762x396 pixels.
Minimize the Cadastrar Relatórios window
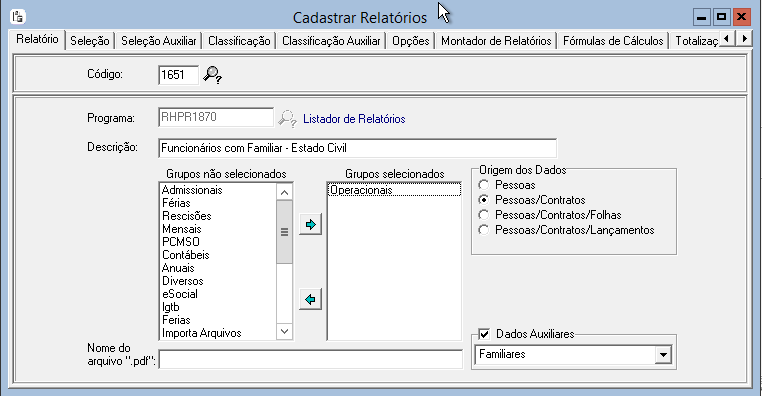tap(701, 17)
